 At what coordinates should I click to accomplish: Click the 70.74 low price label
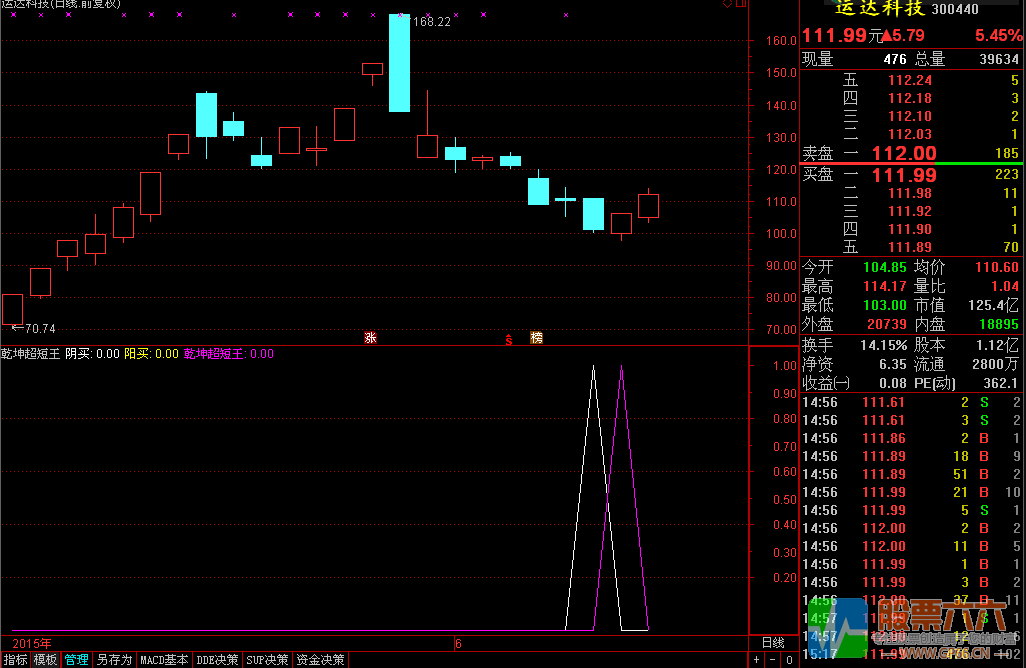click(40, 328)
